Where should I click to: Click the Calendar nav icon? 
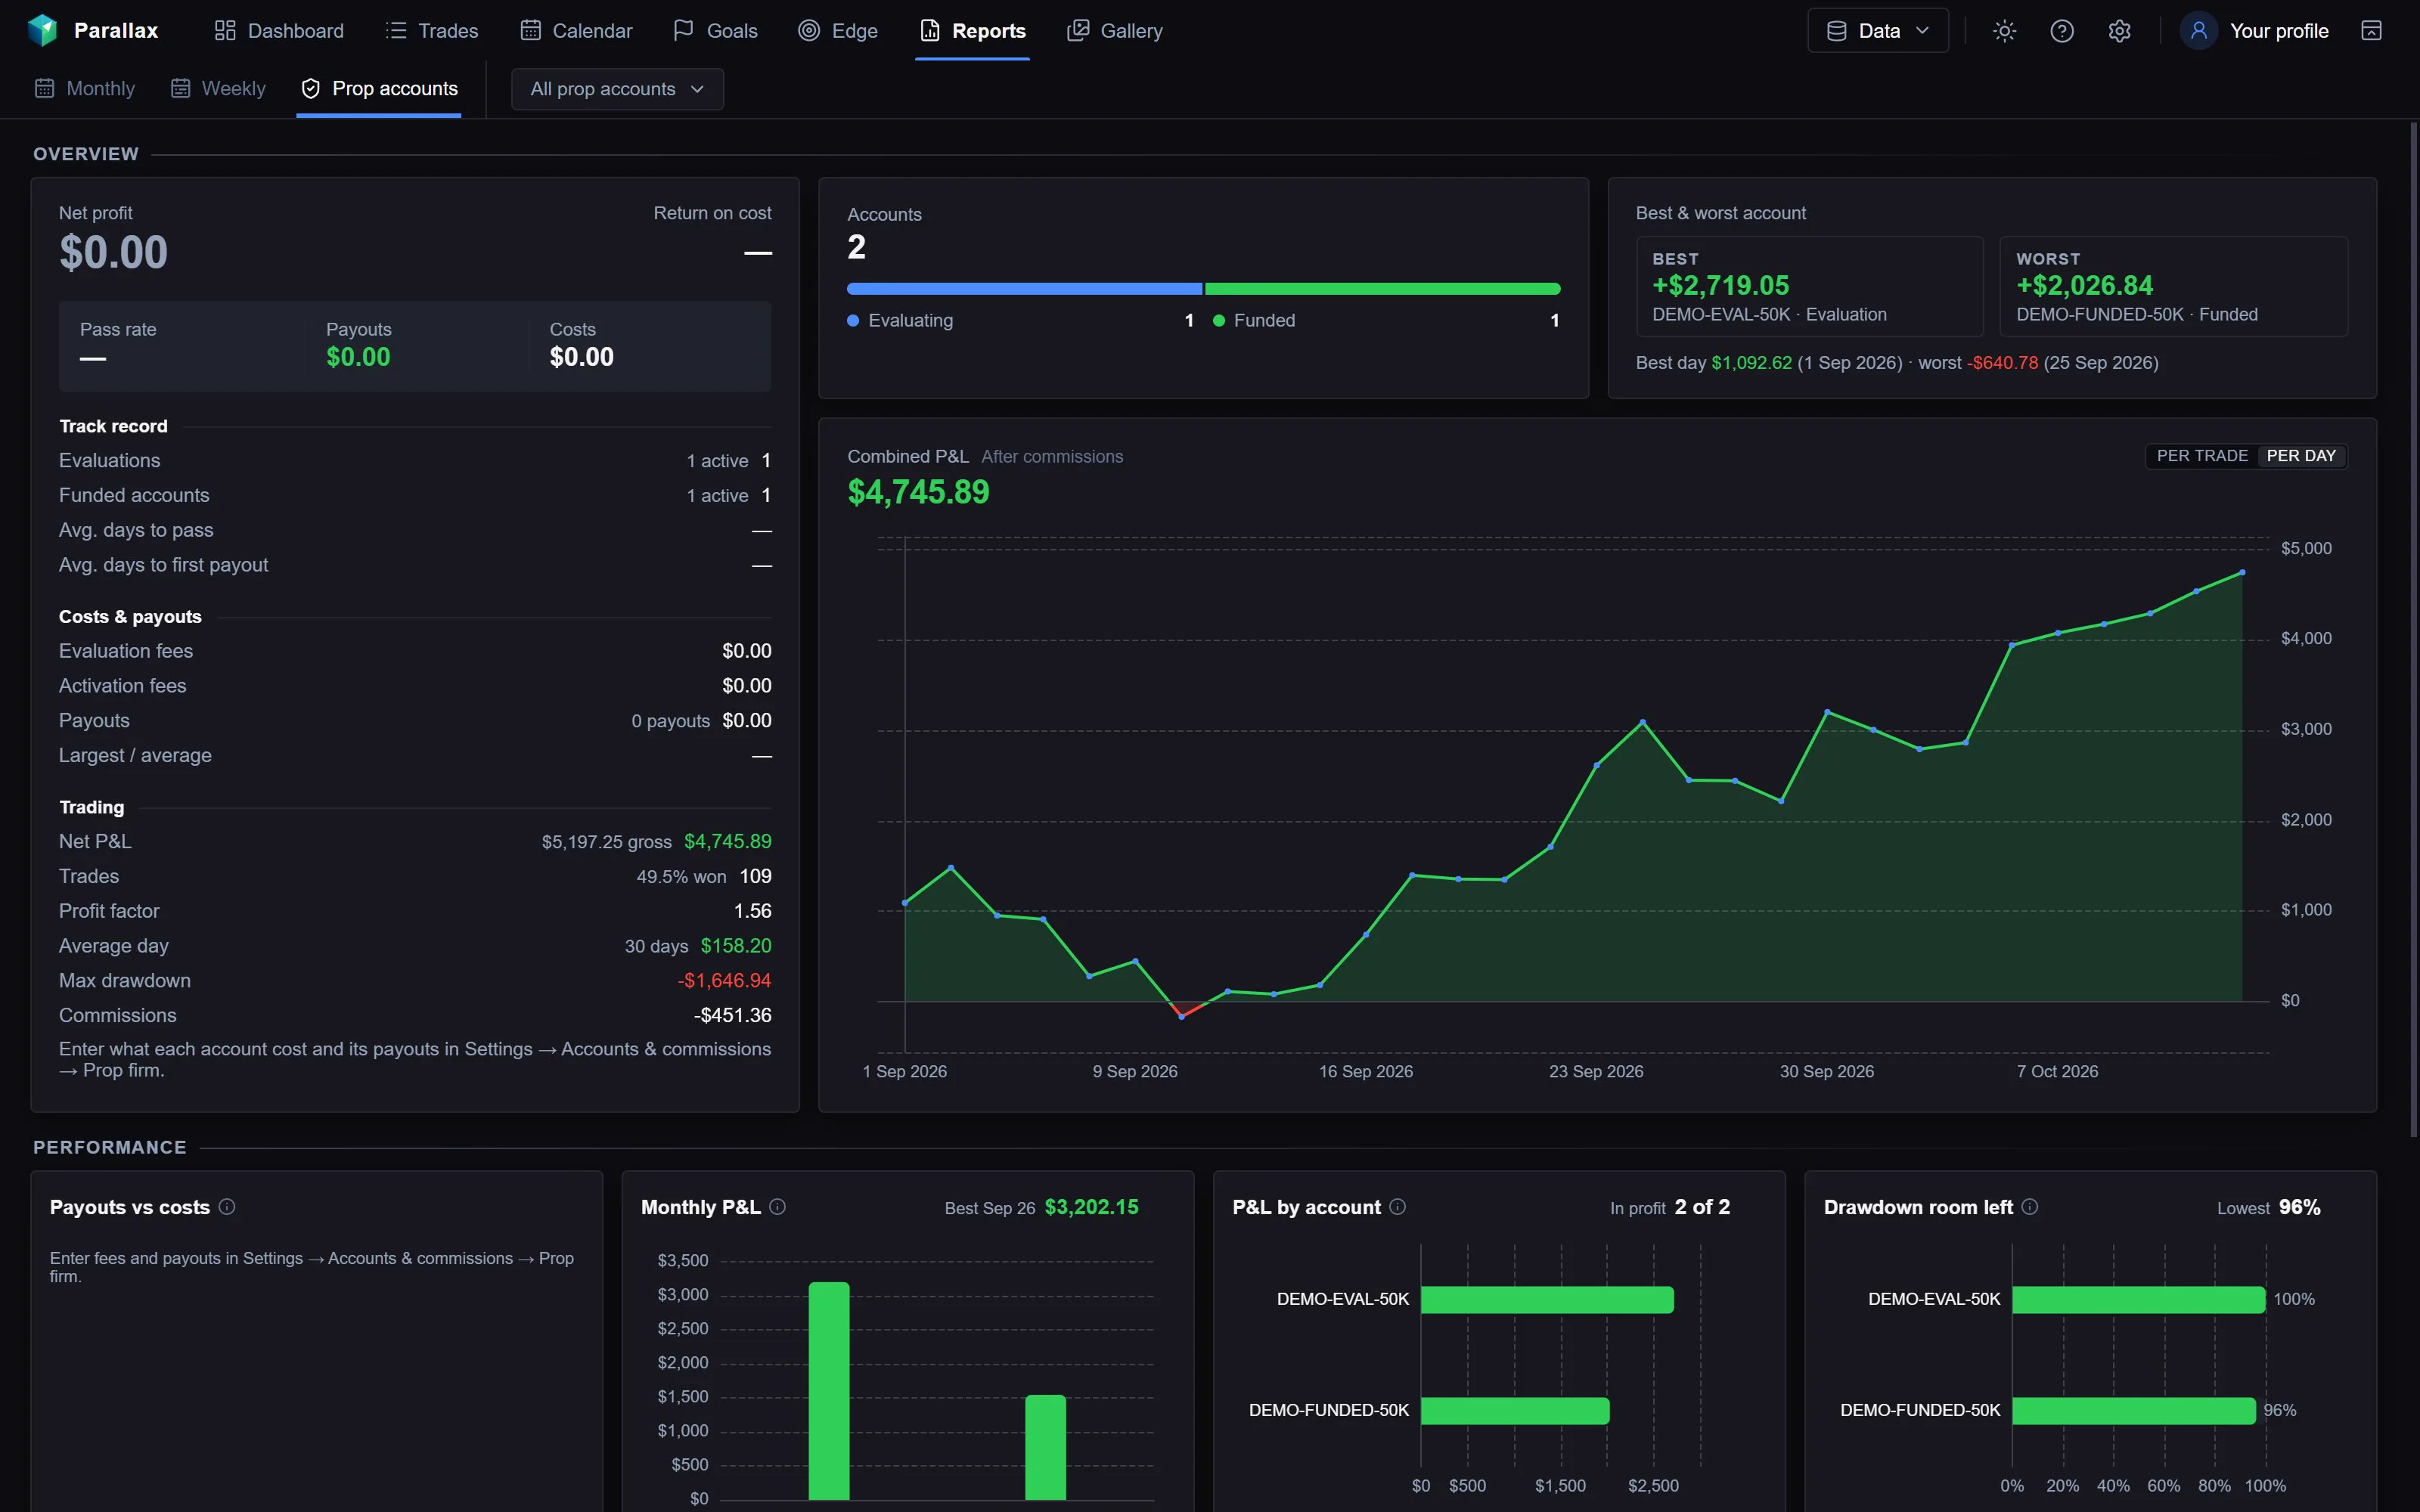tap(530, 31)
